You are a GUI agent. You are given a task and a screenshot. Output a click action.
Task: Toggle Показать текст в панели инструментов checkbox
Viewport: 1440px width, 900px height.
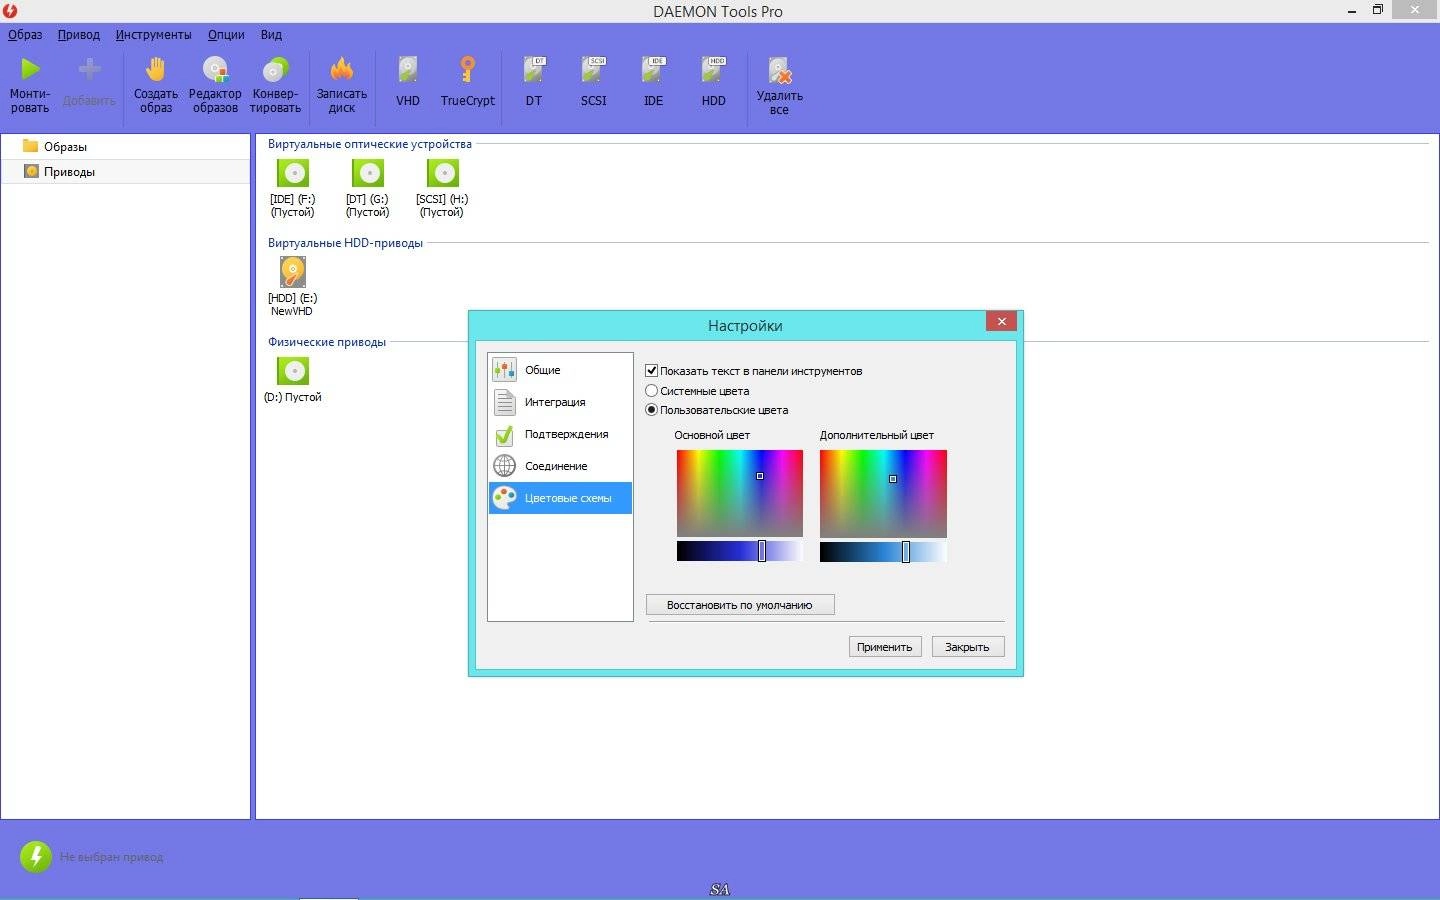point(652,370)
